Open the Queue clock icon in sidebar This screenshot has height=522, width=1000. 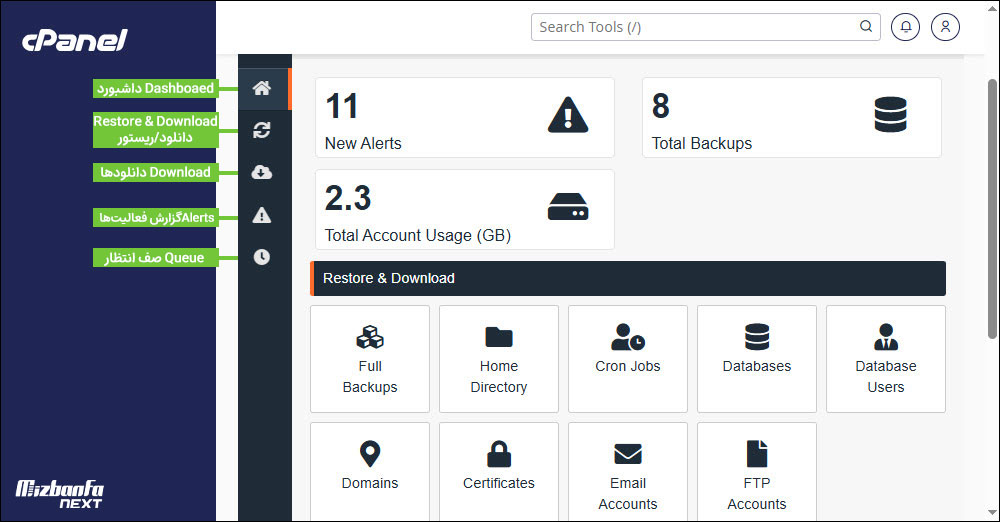(262, 257)
